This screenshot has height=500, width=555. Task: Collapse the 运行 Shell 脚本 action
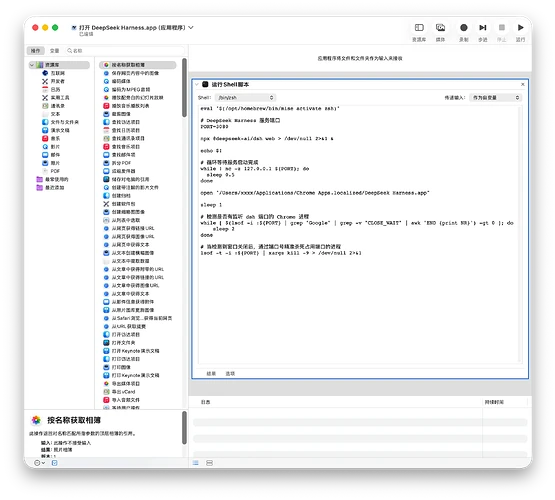[x=196, y=84]
